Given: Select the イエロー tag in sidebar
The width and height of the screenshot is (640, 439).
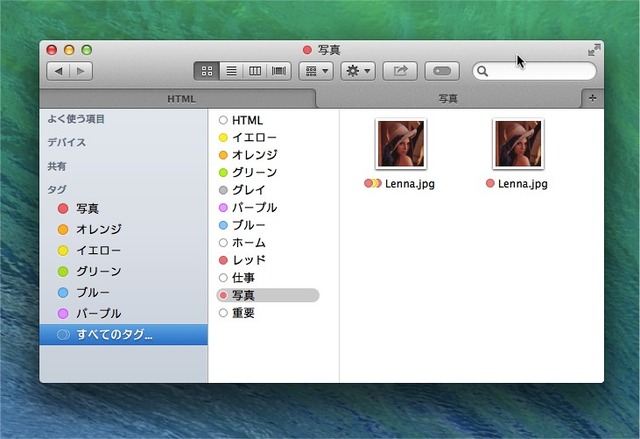Looking at the screenshot, I should [x=124, y=251].
